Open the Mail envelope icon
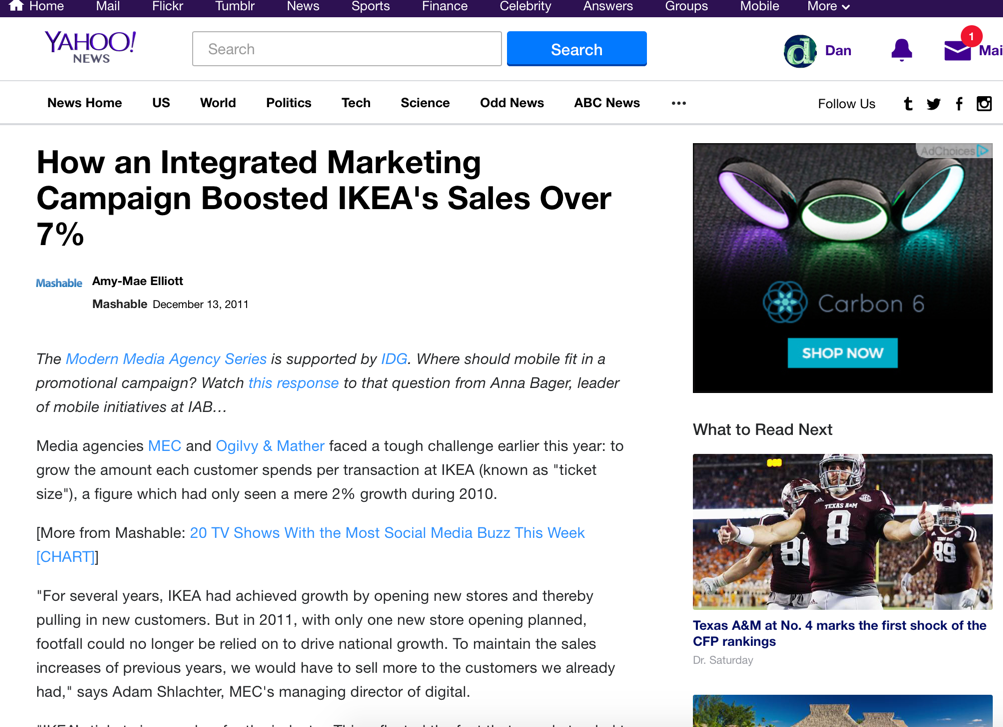The image size is (1003, 727). [958, 50]
